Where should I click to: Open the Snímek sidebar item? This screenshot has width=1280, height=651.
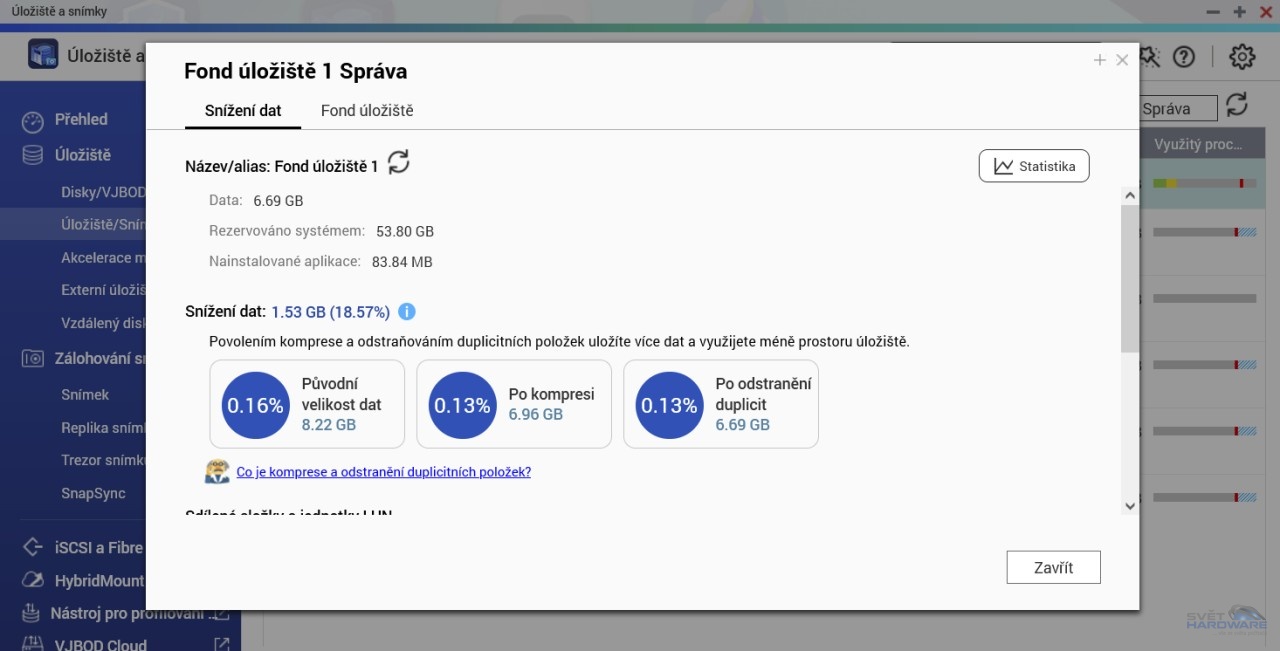point(85,395)
